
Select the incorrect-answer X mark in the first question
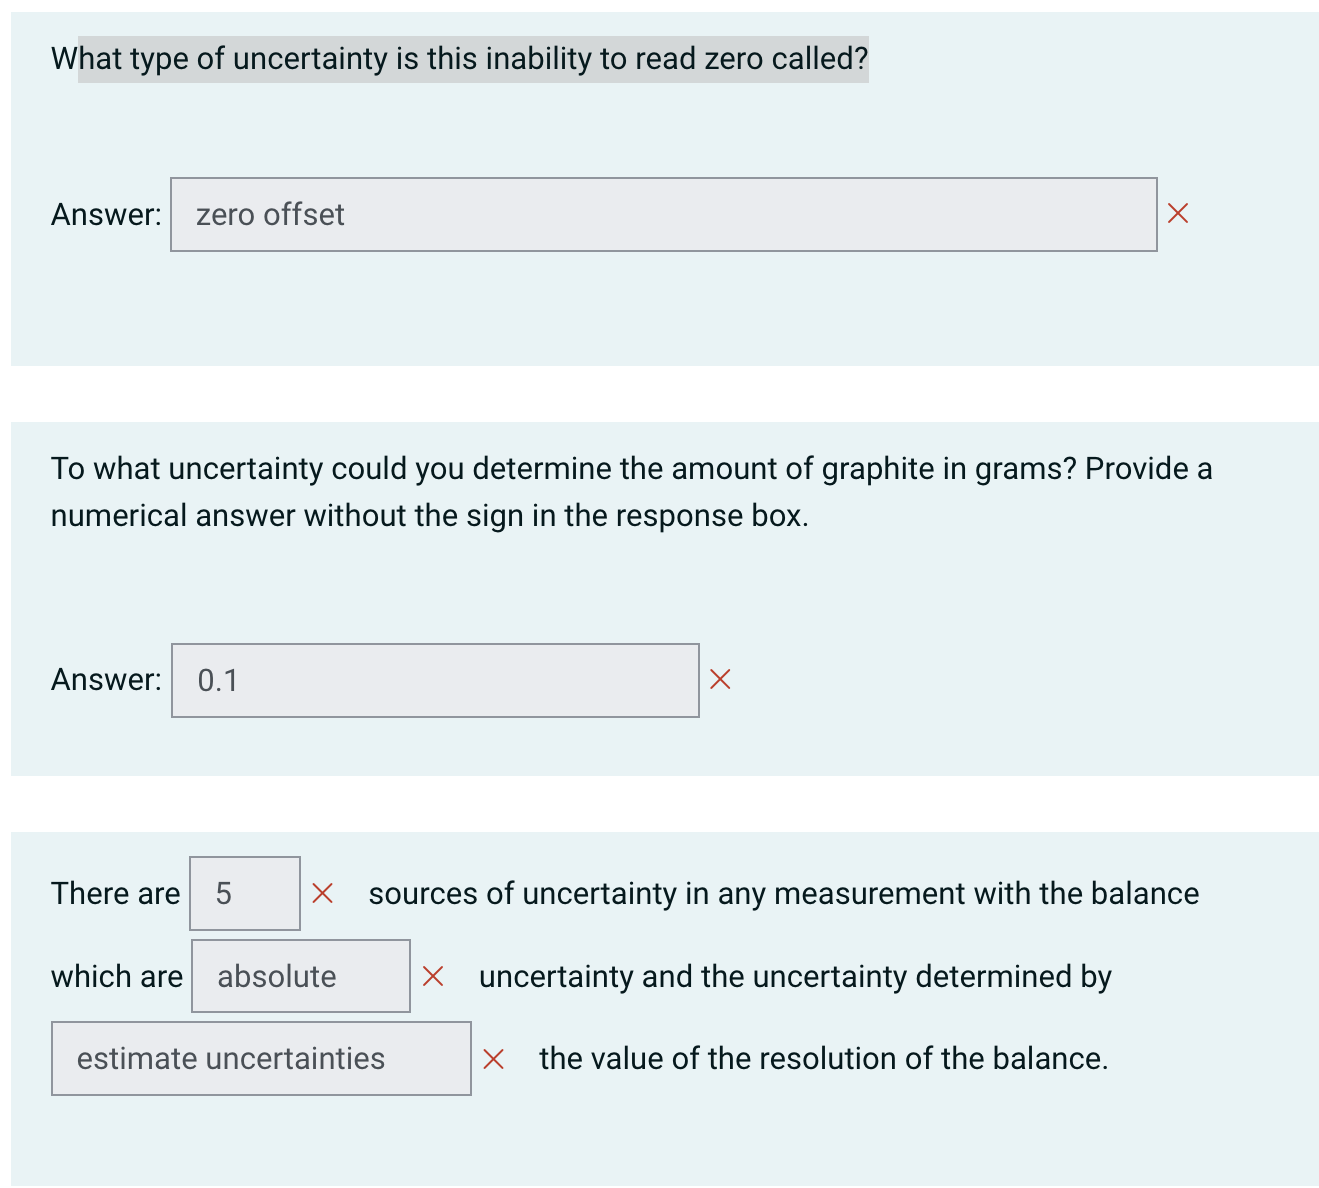pos(1178,213)
